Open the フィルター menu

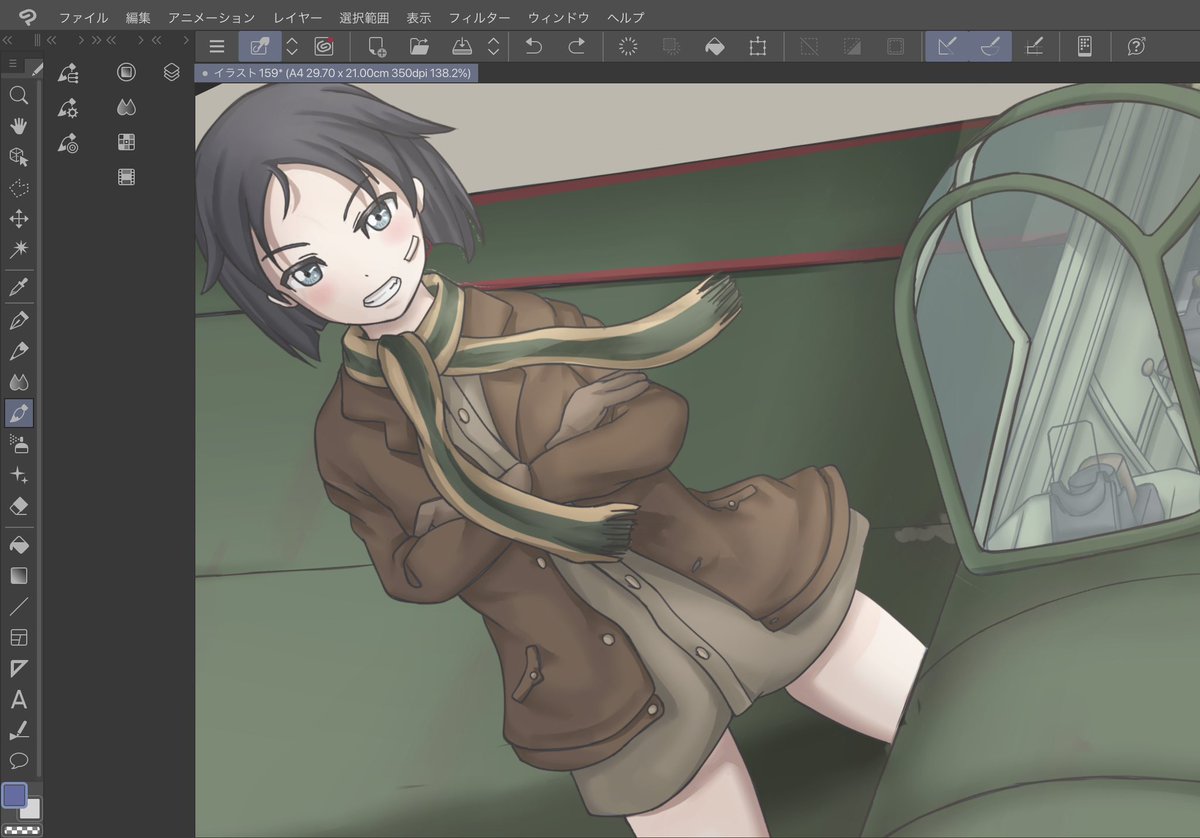(x=479, y=18)
